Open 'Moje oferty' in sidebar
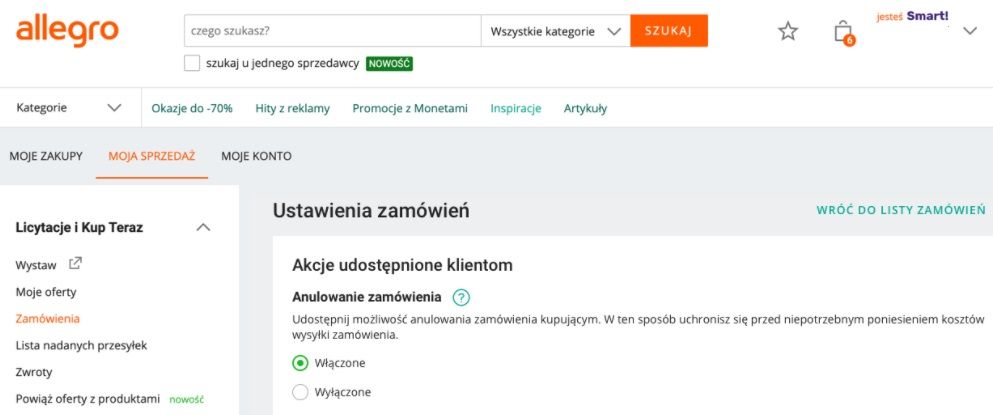The width and height of the screenshot is (993, 415). point(46,292)
